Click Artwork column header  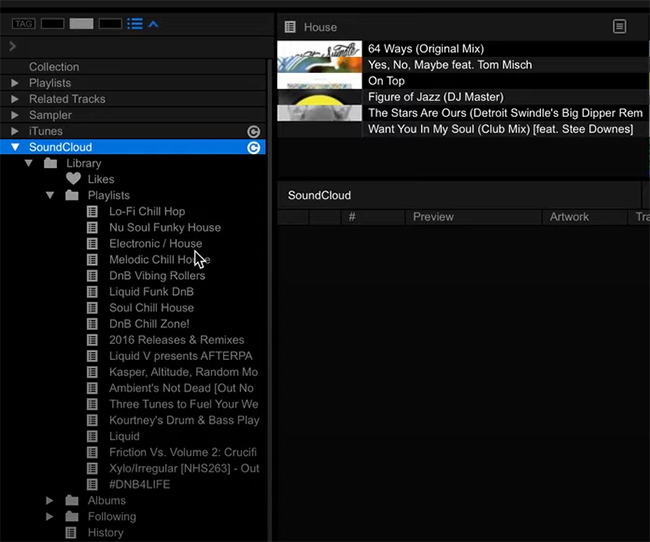pos(585,217)
